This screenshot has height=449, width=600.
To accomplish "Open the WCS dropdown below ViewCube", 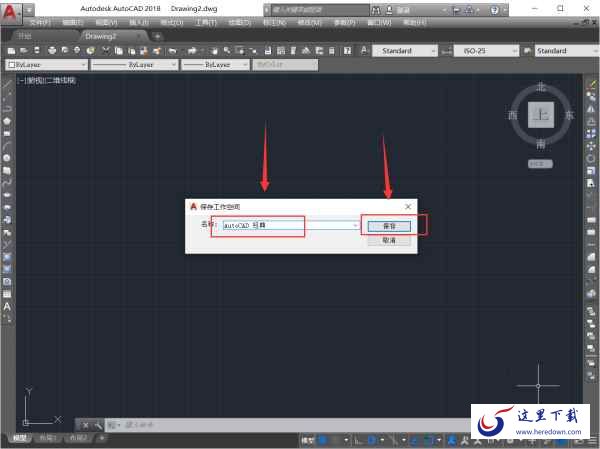I will (x=540, y=164).
